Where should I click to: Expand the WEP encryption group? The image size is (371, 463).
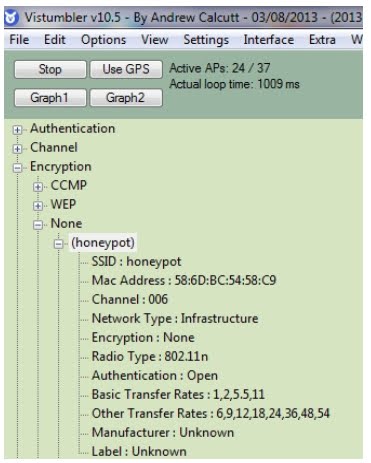38,206
